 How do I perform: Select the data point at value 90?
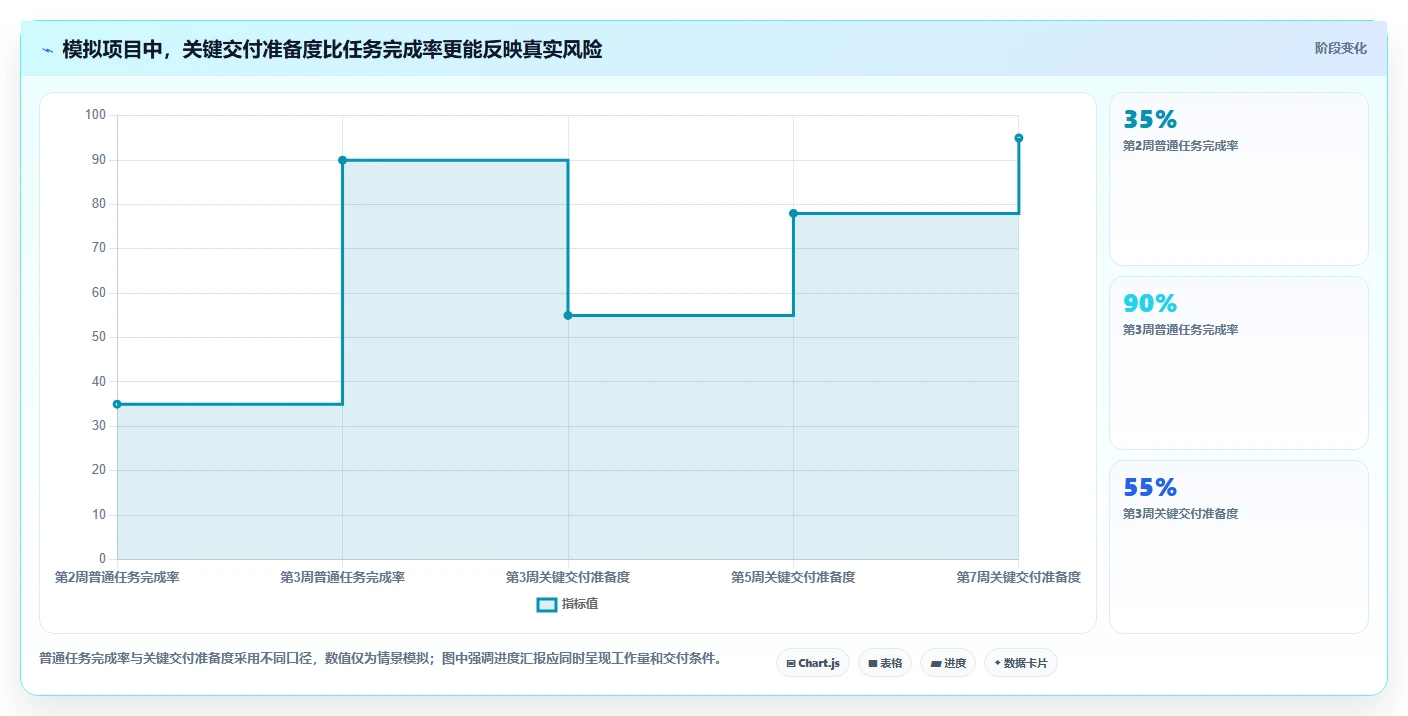point(342,160)
